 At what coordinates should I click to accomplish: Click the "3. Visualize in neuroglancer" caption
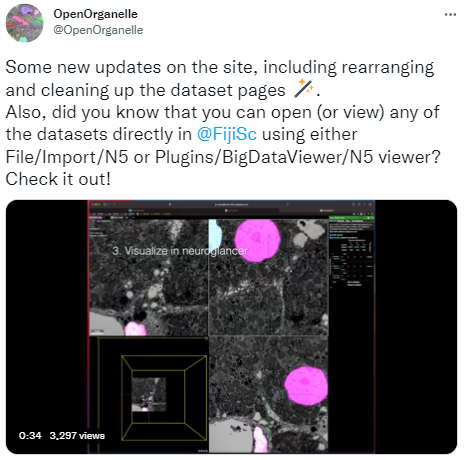tap(180, 251)
